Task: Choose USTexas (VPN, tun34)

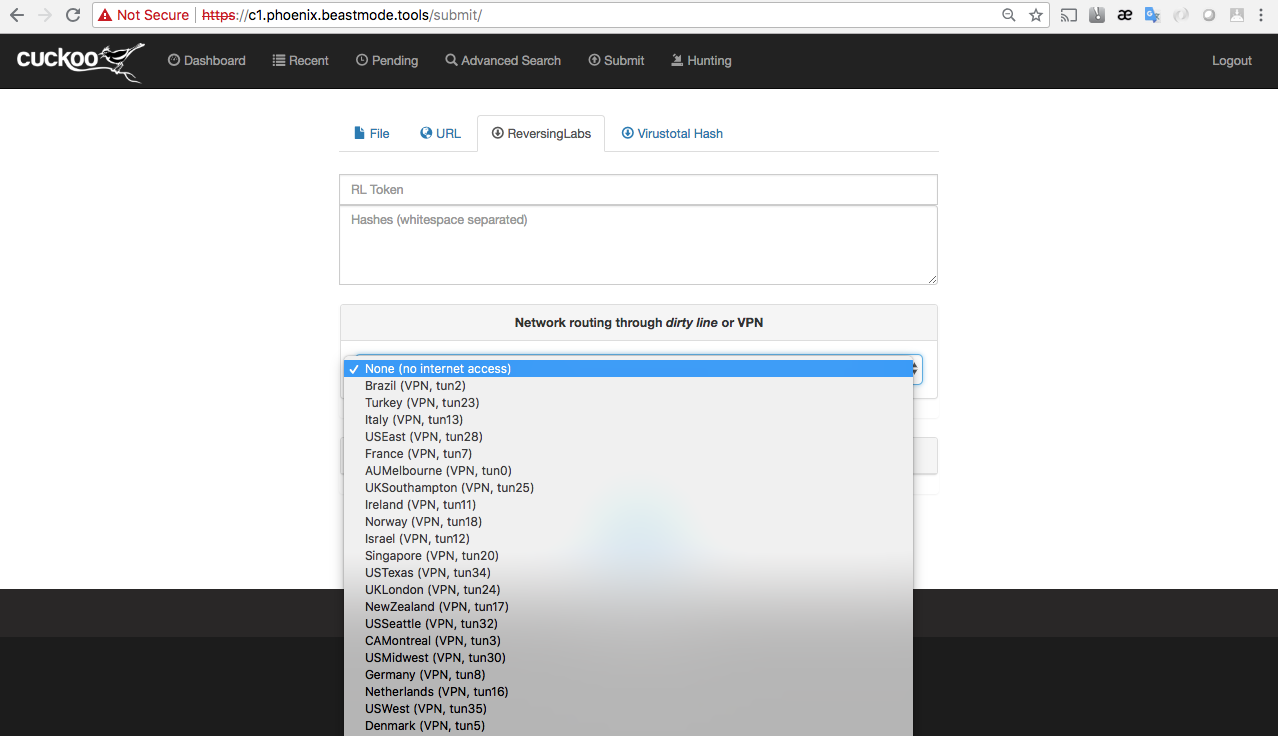Action: click(x=628, y=573)
